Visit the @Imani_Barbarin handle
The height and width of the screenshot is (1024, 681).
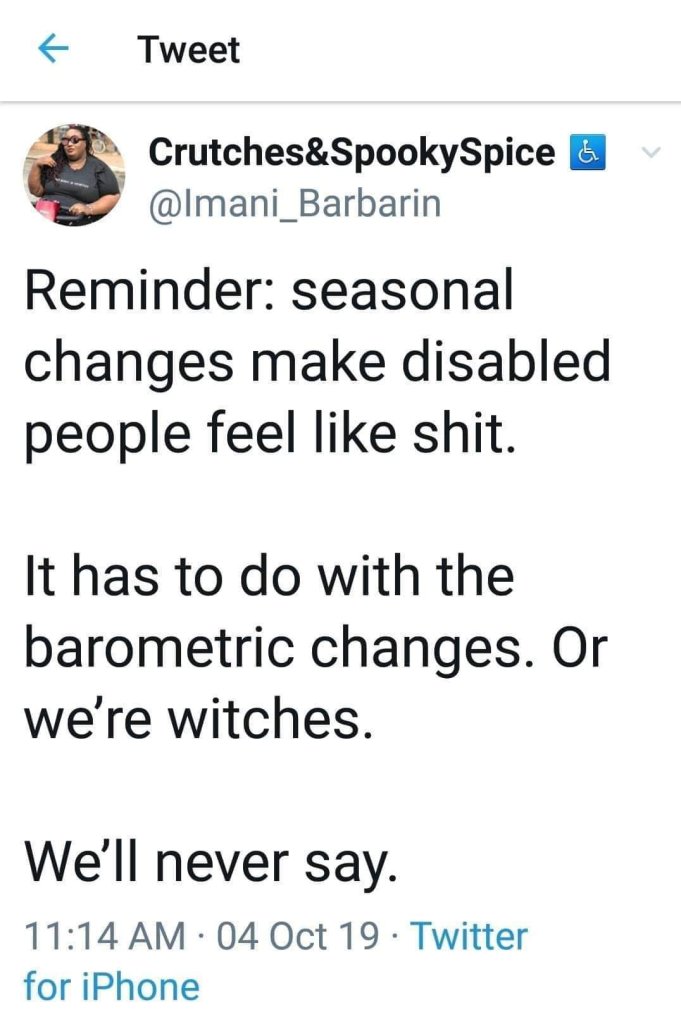click(x=294, y=203)
